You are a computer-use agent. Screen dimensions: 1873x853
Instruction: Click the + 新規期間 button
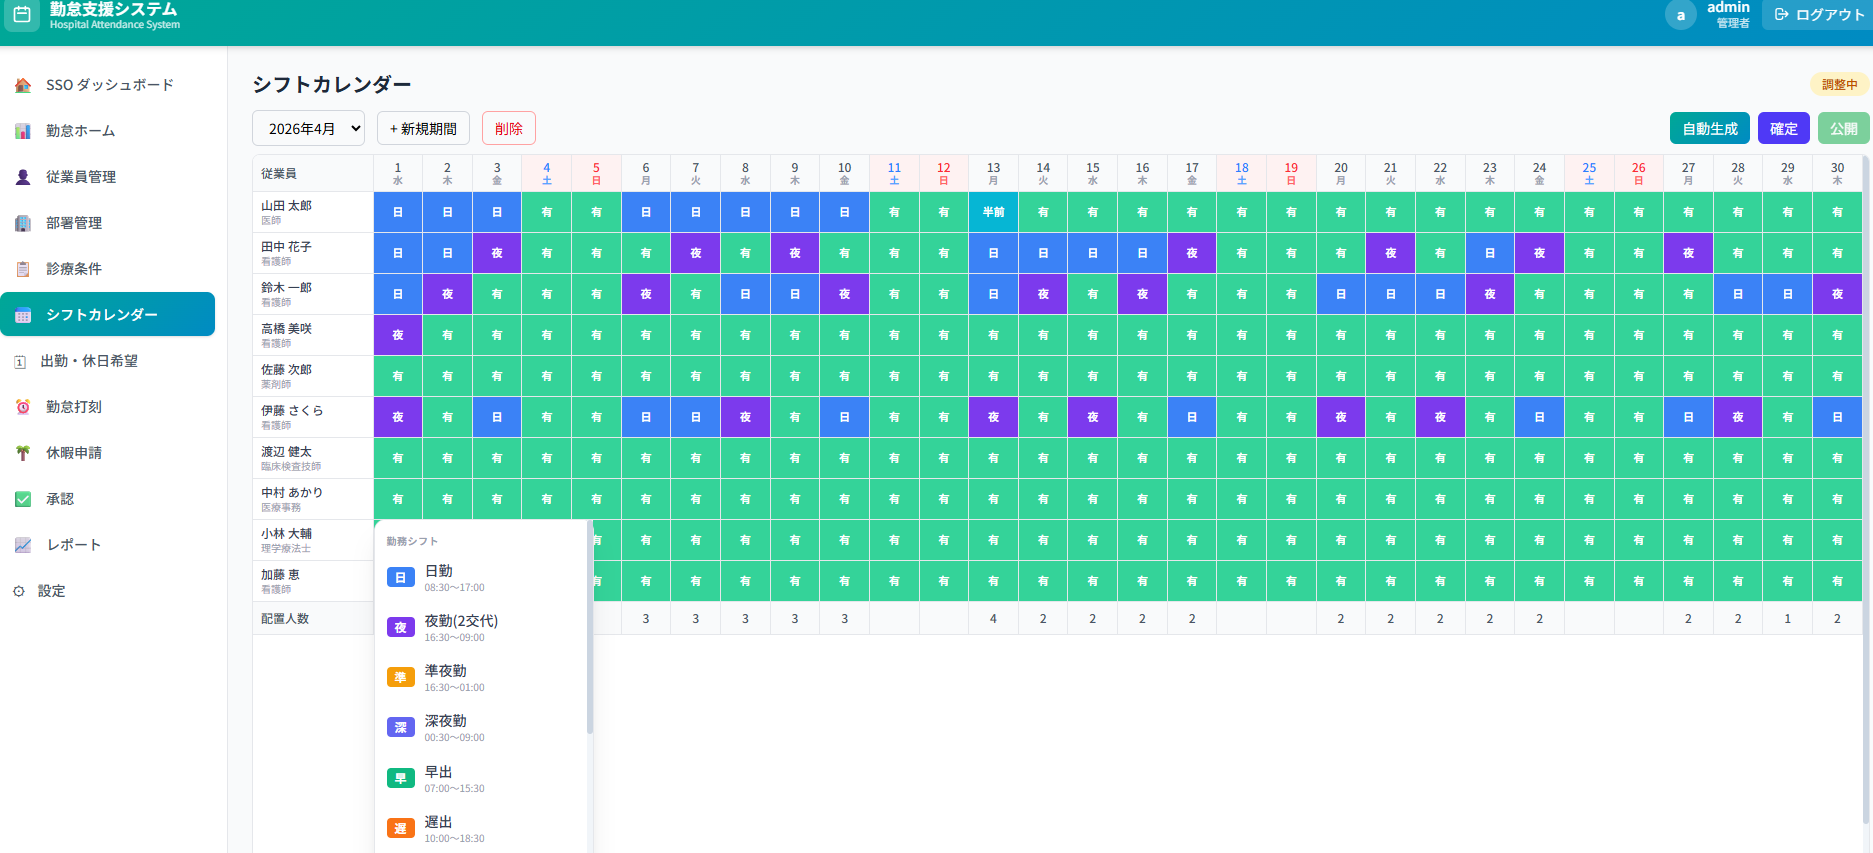click(423, 129)
